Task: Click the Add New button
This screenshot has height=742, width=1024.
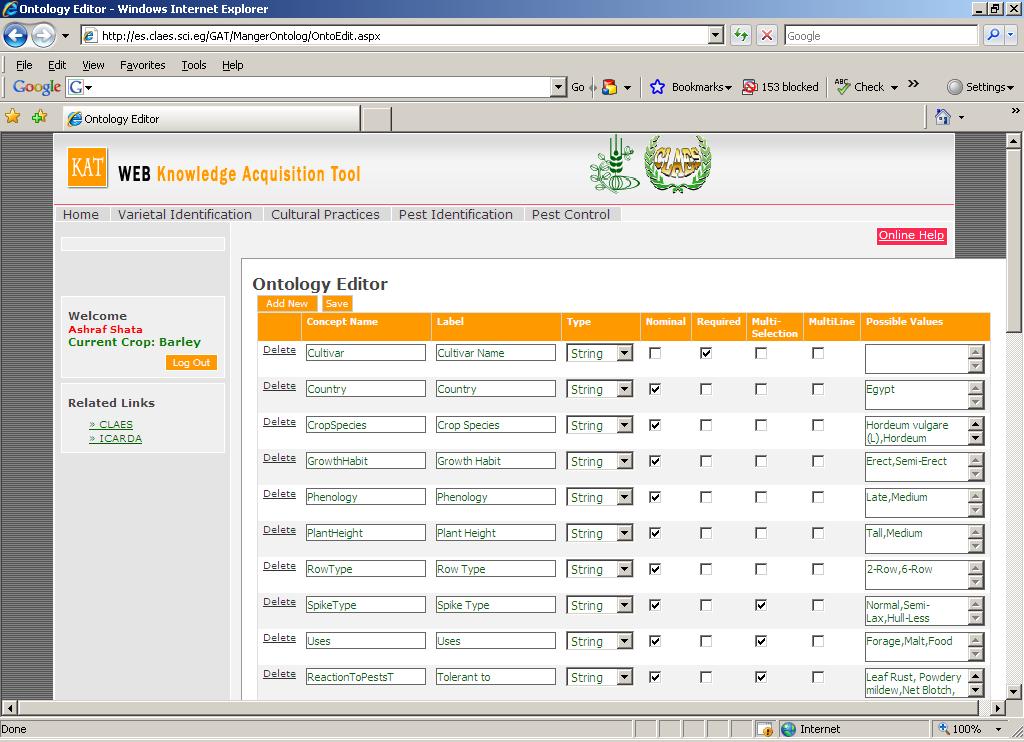Action: (x=287, y=303)
